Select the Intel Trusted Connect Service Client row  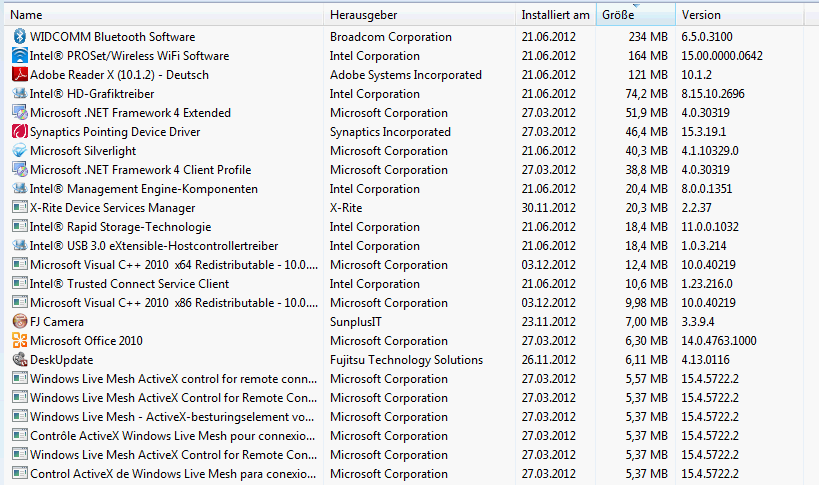129,284
